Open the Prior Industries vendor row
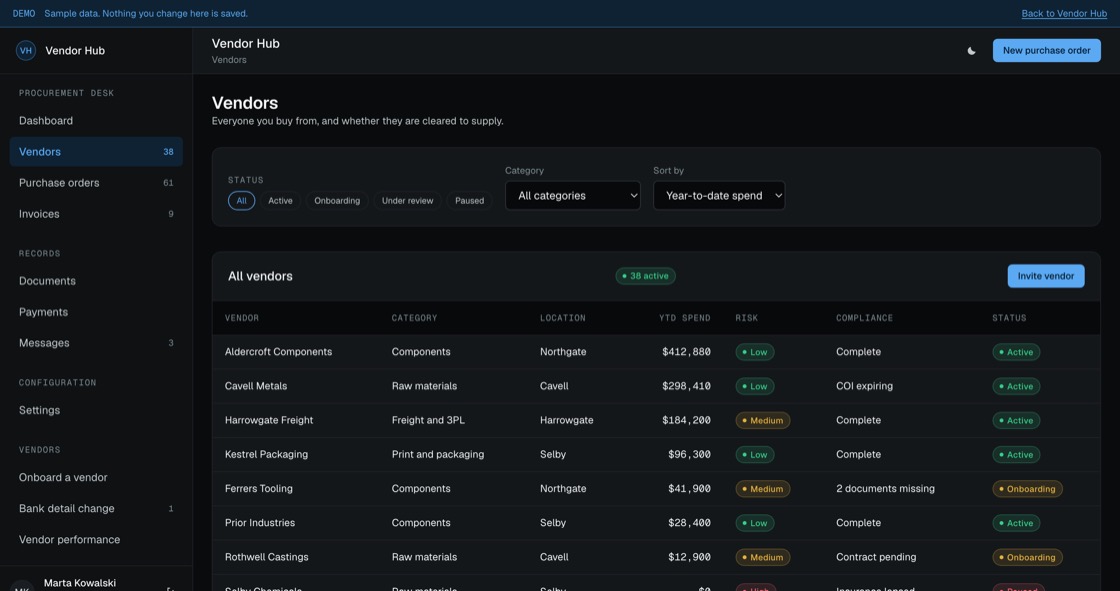Image resolution: width=1120 pixels, height=591 pixels. [656, 523]
